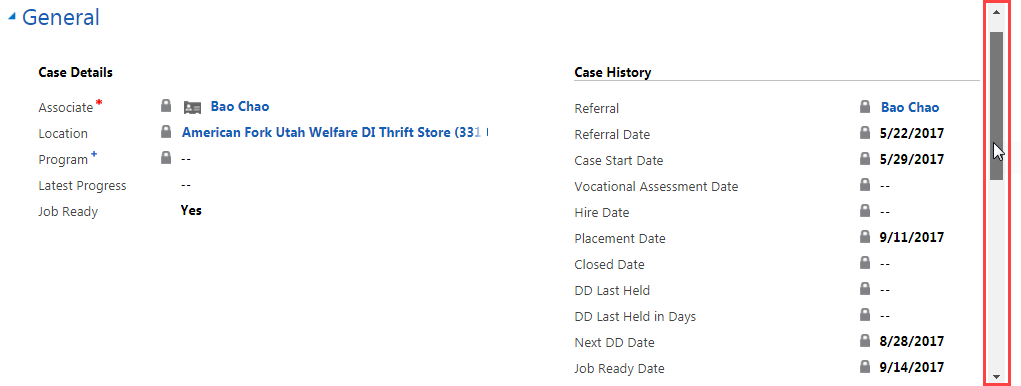Select the Job Ready Yes value

191,210
